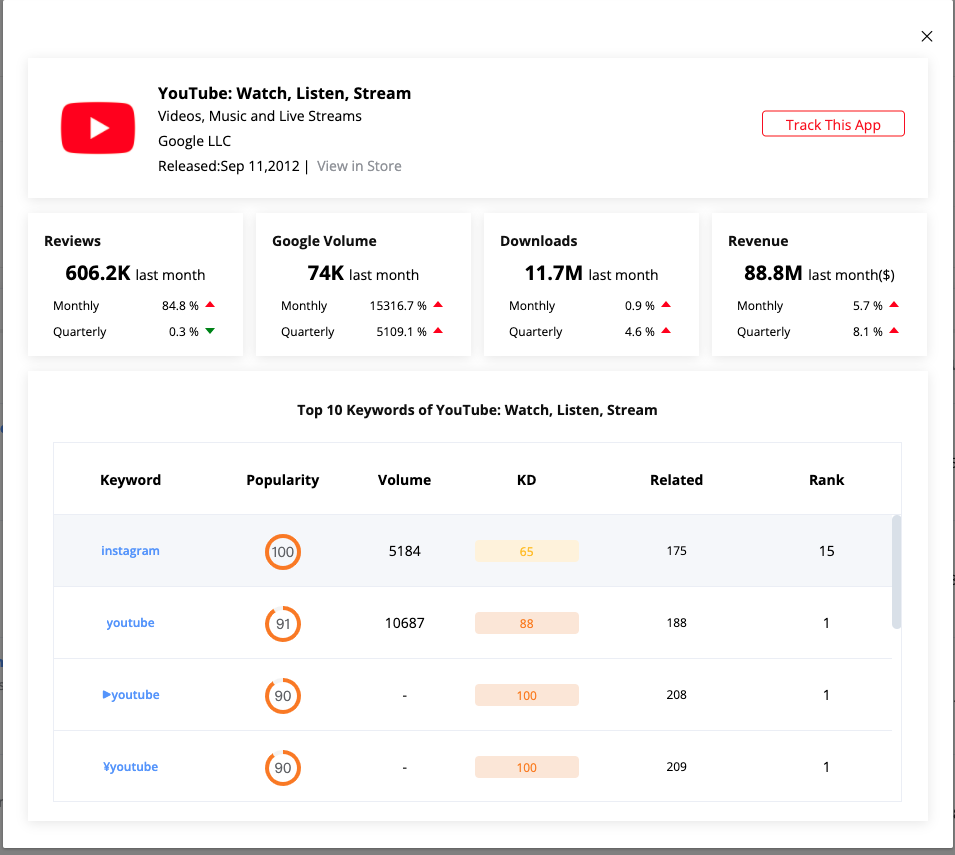Click the Track This App button
The image size is (955, 855).
[x=833, y=124]
